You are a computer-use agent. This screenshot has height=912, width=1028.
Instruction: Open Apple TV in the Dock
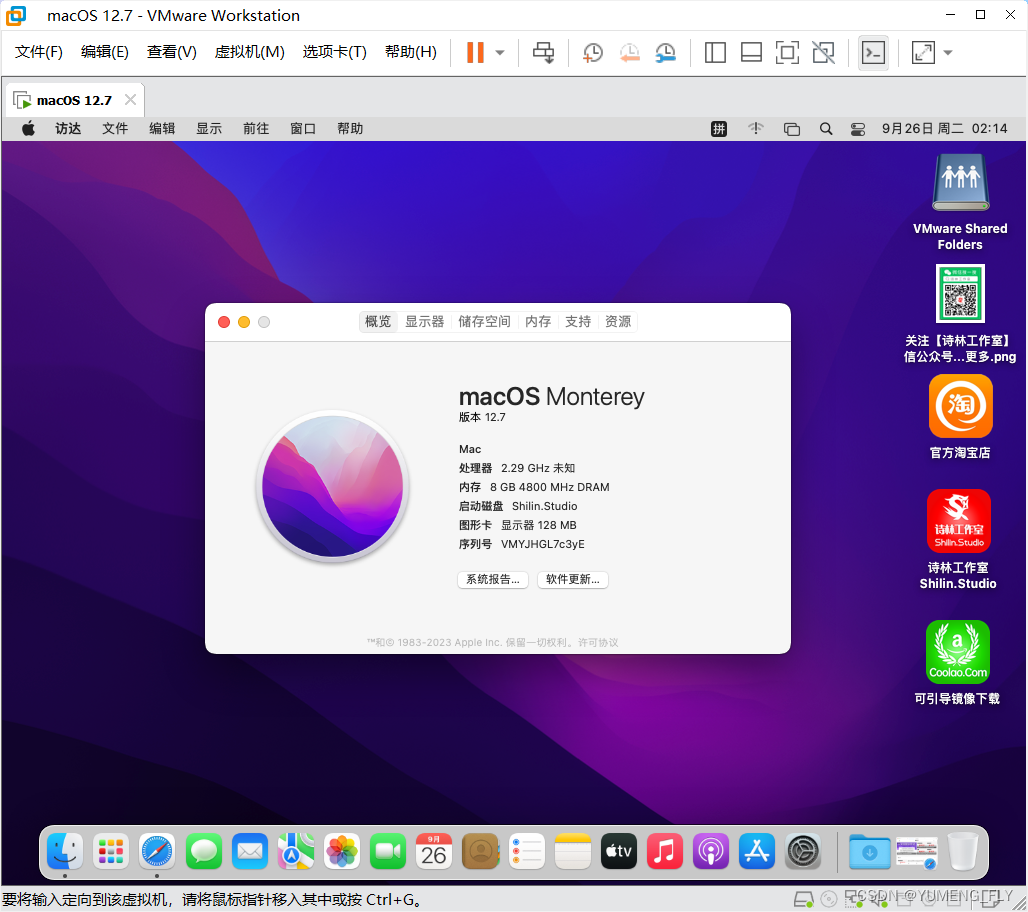619,852
